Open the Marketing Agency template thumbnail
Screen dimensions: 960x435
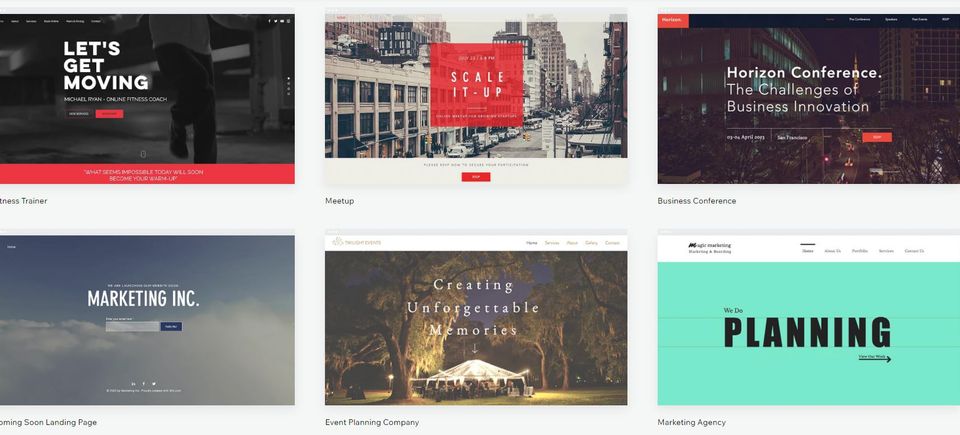(x=809, y=320)
